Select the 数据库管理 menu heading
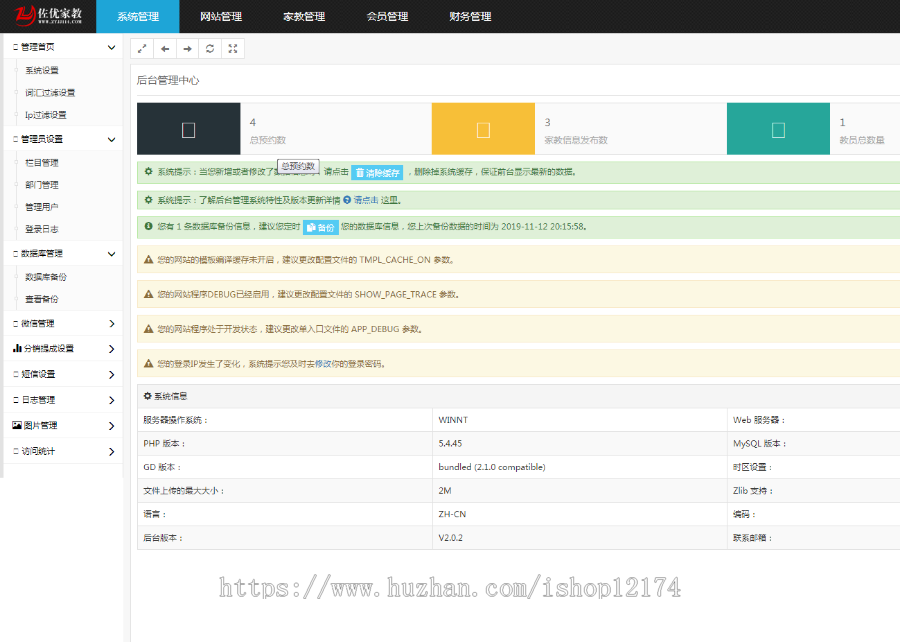The width and height of the screenshot is (900, 642). [42, 253]
